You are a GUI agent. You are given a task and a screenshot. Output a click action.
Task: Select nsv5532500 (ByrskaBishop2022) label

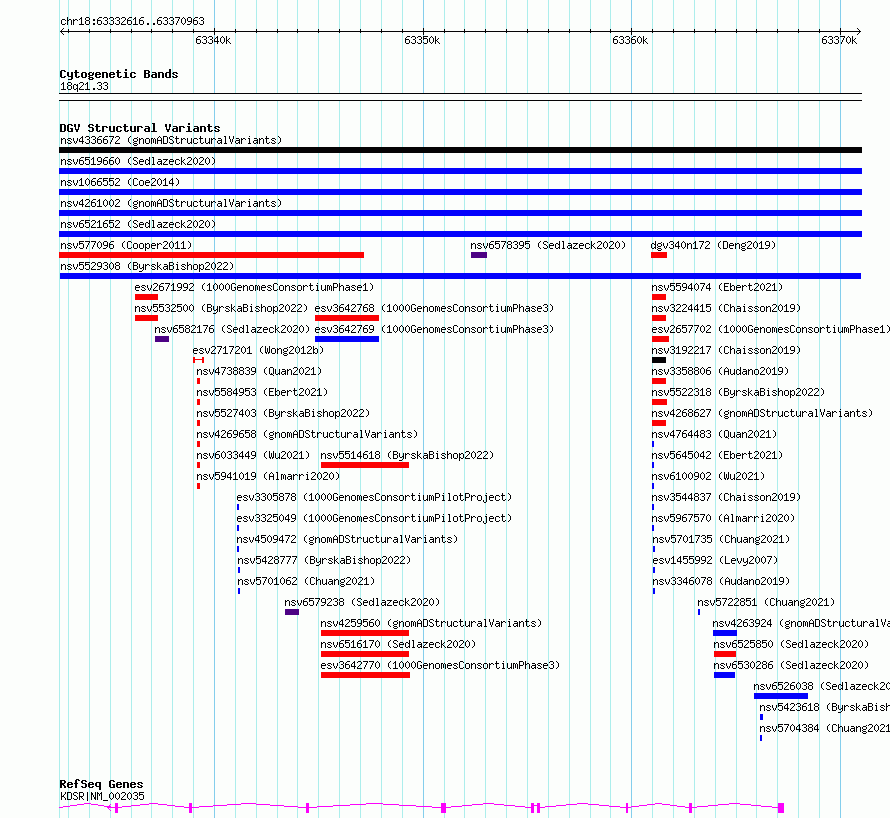(x=221, y=308)
